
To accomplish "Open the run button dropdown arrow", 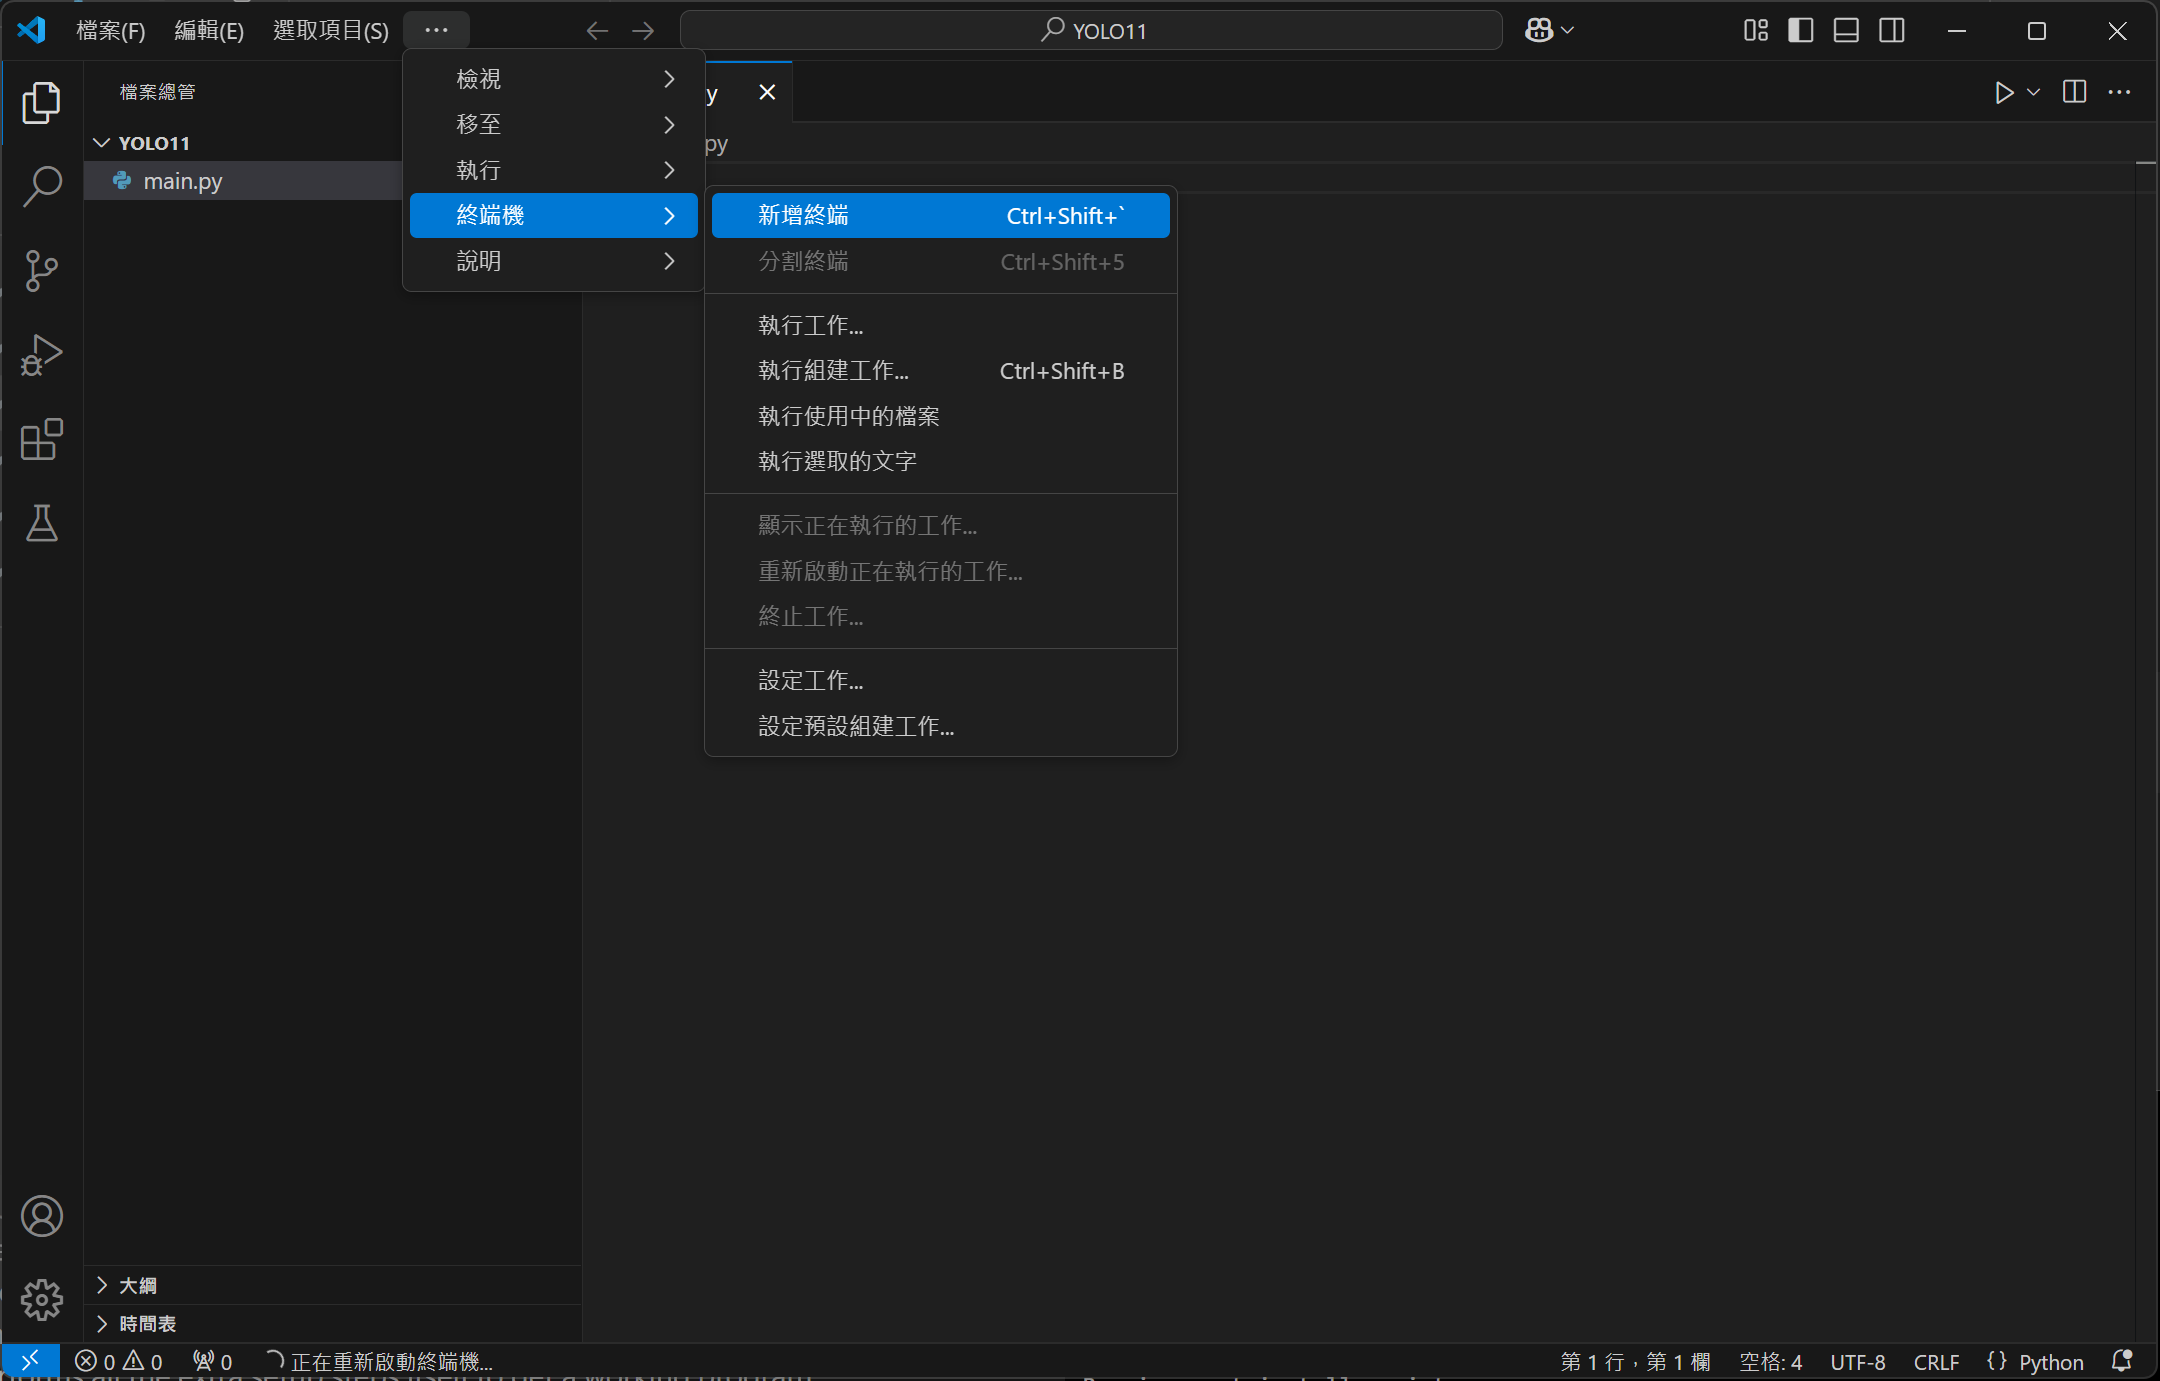I will 2034,92.
